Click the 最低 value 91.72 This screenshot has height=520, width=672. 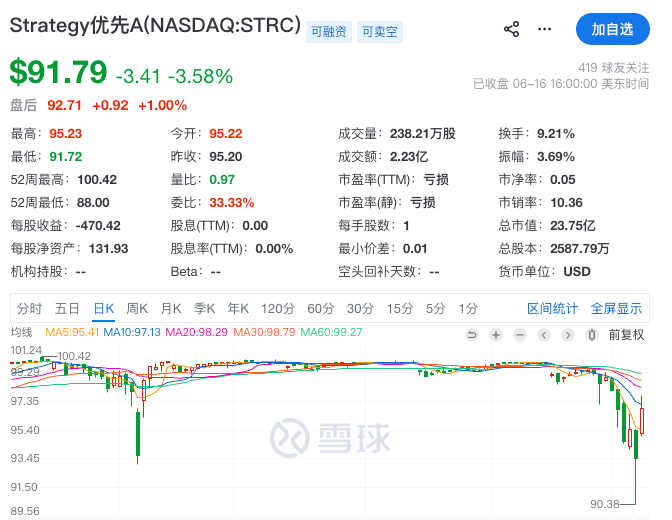point(66,157)
